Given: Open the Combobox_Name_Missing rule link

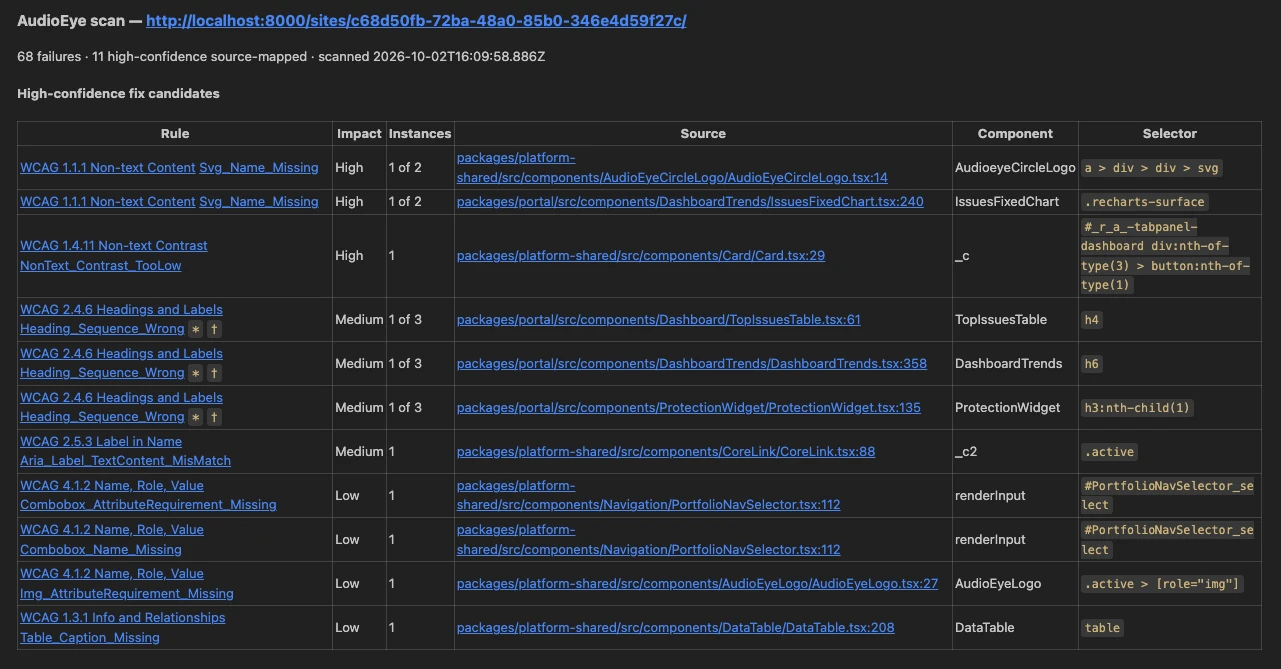Looking at the screenshot, I should point(101,549).
